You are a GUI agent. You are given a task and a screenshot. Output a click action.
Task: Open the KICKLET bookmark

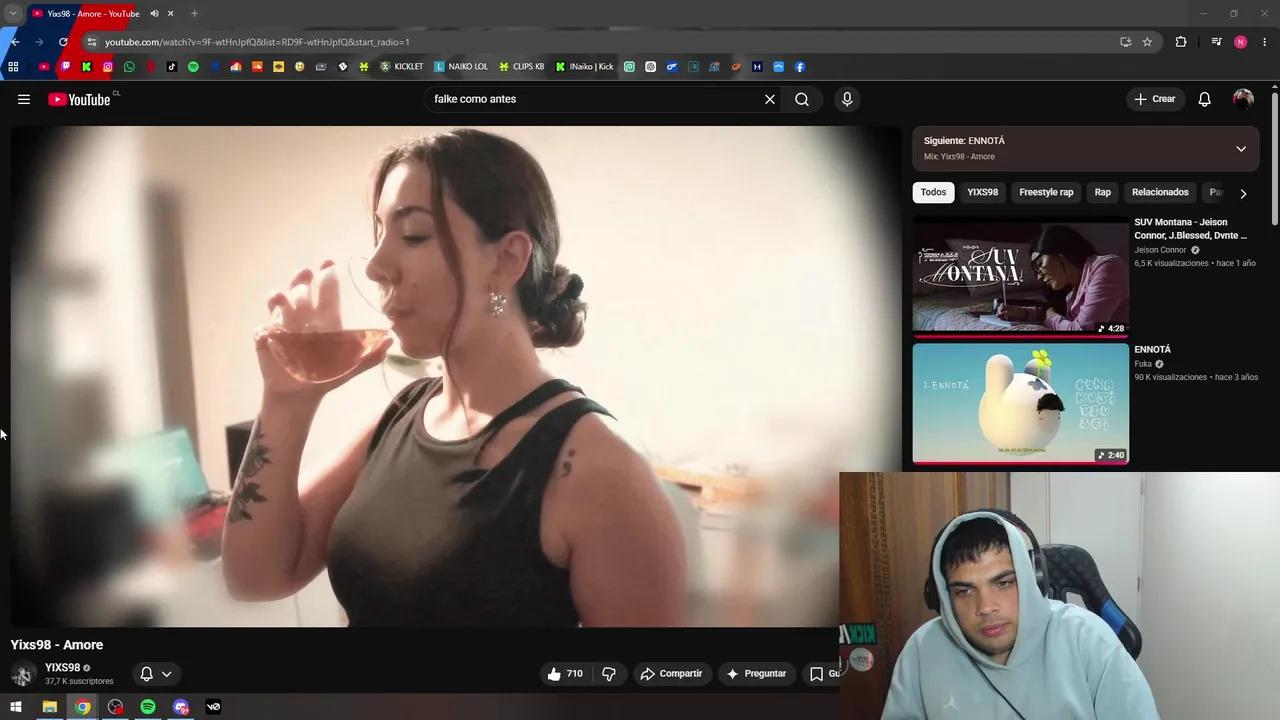click(x=401, y=67)
